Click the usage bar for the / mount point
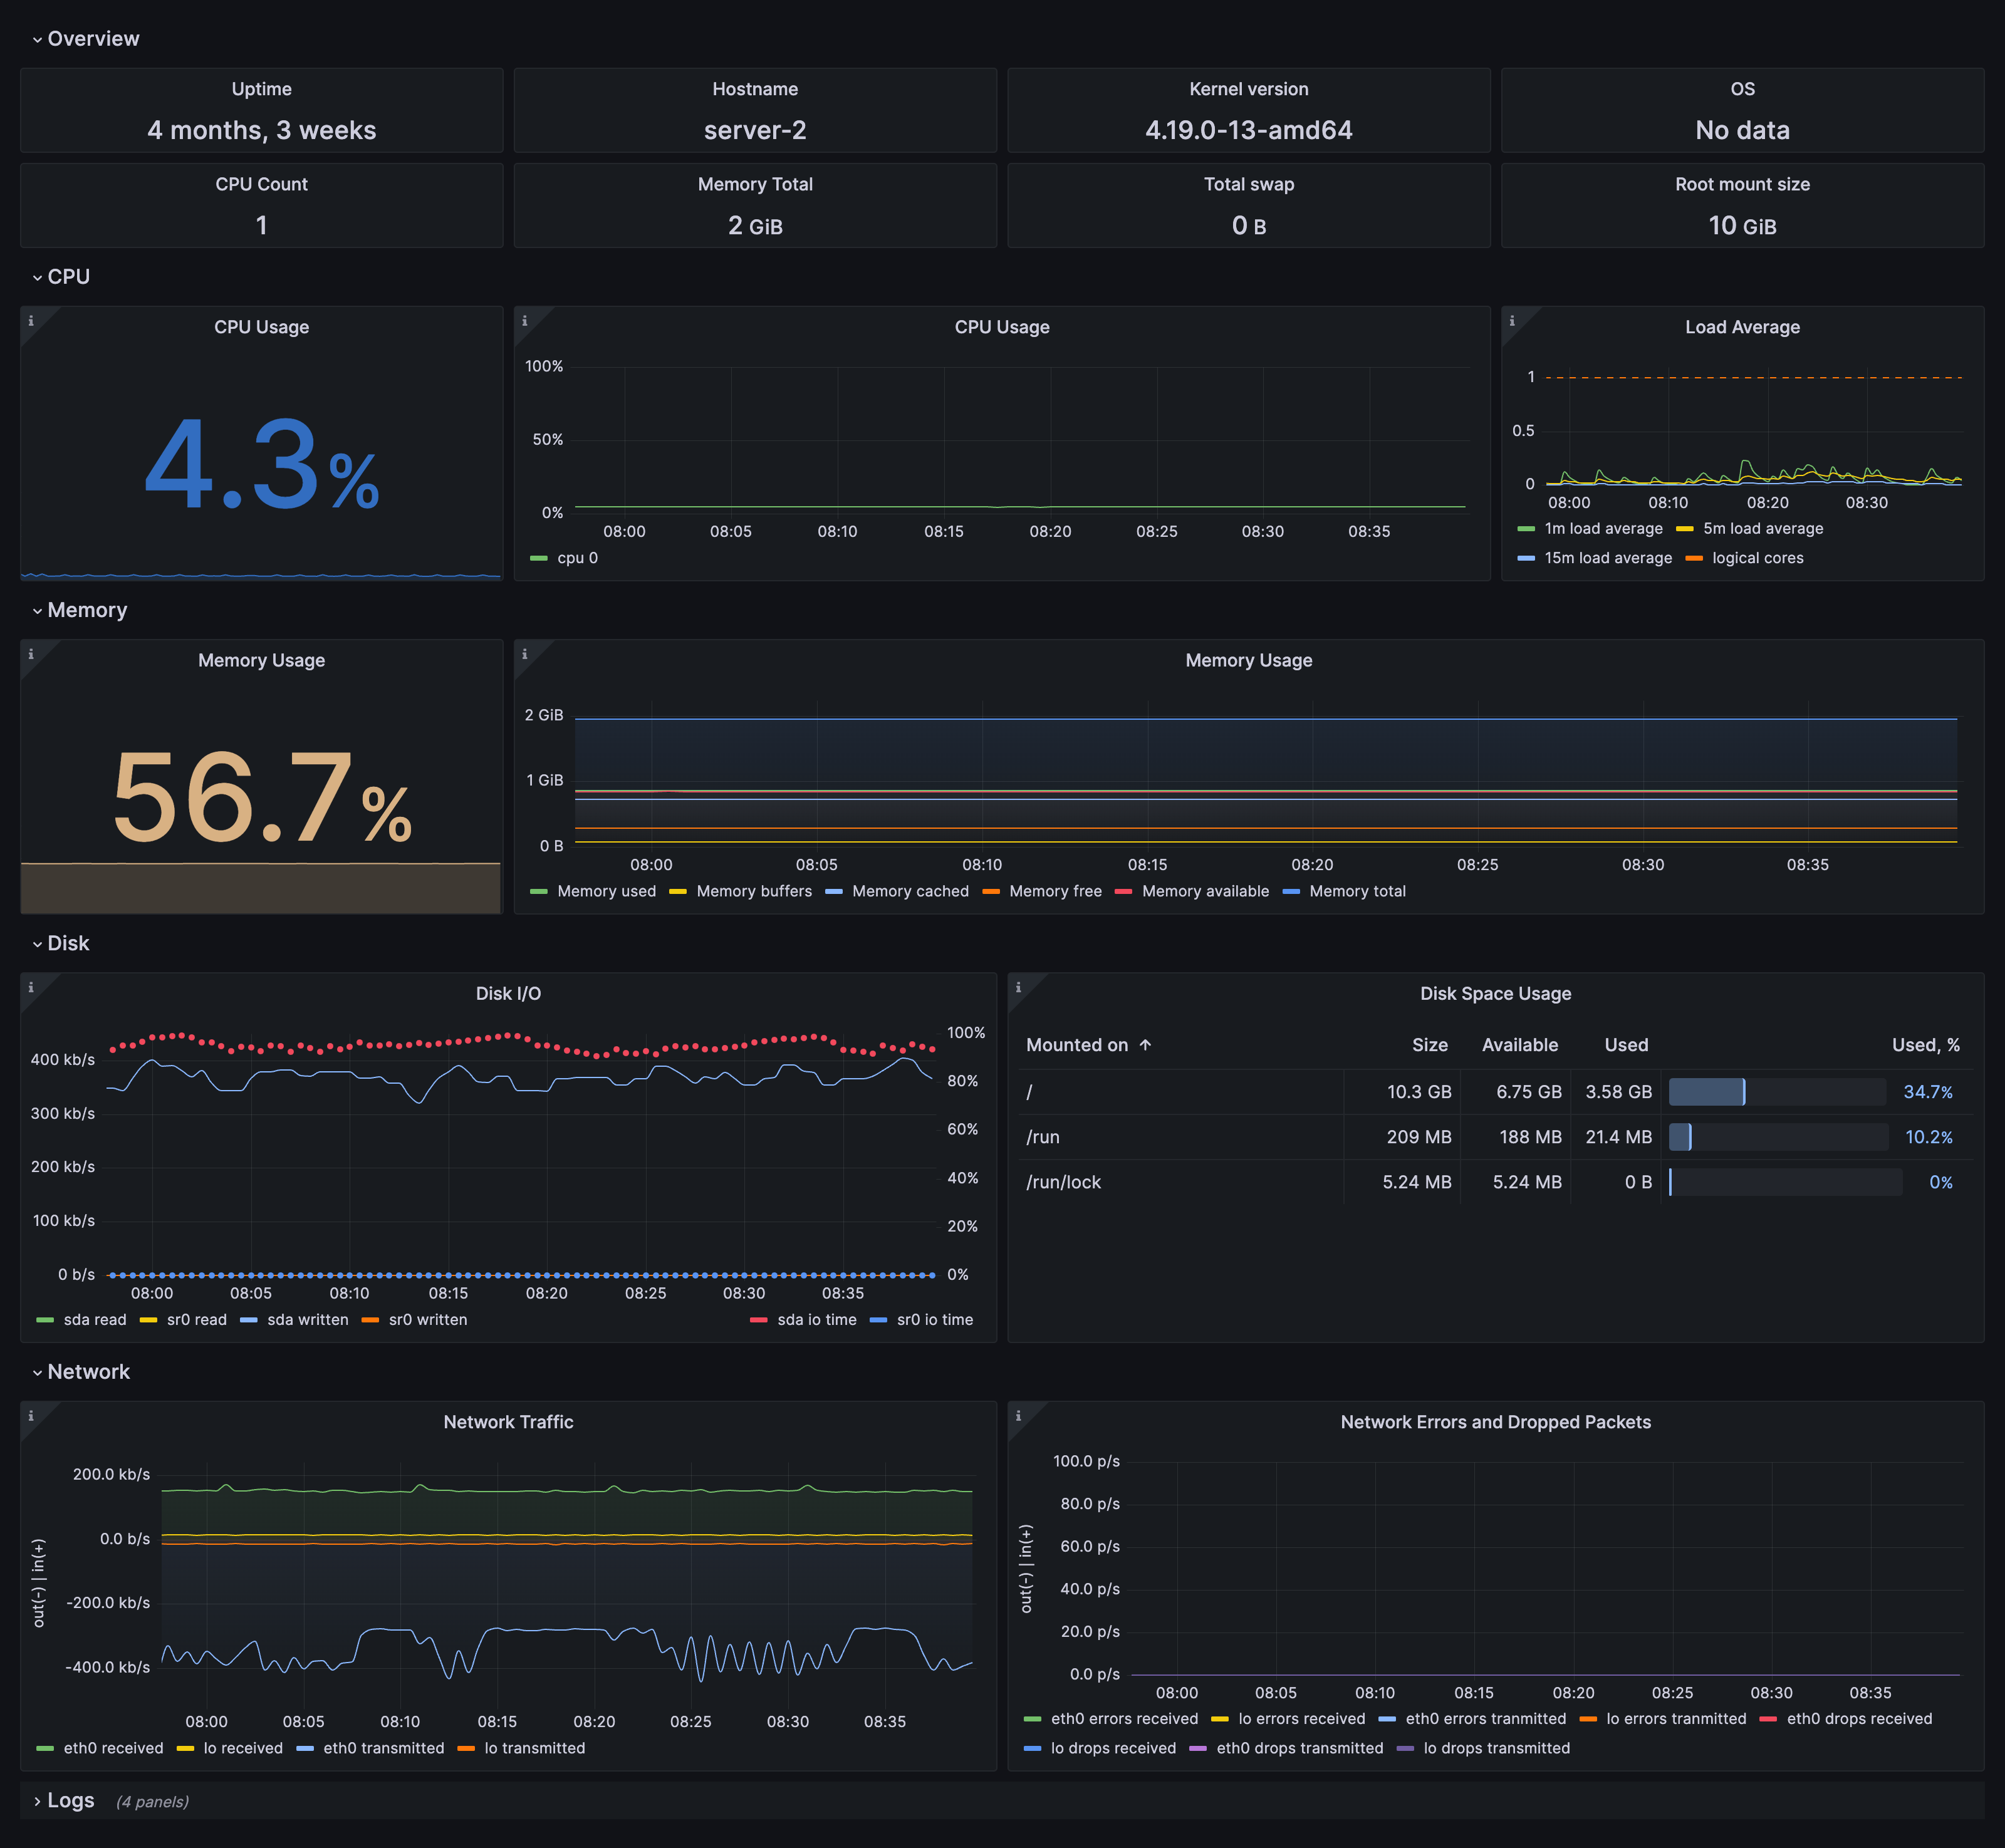The height and width of the screenshot is (1848, 2005). (1708, 1091)
